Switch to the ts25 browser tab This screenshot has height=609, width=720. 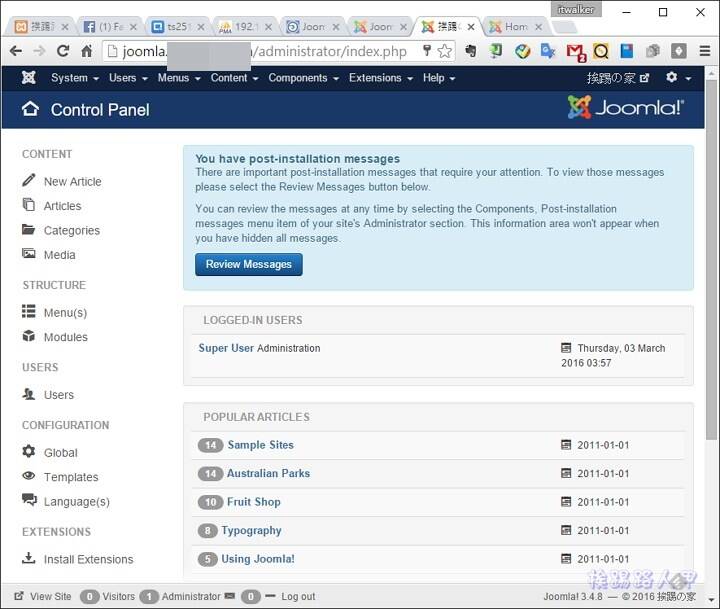click(176, 27)
